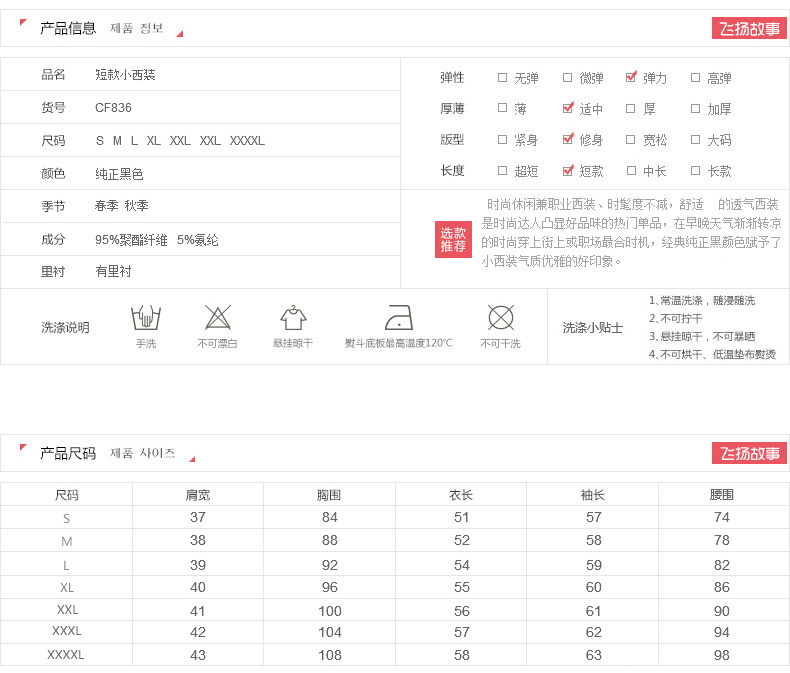Screen dimensions: 790x673
Task: Click tip 2、不可拧干
Action: [675, 318]
